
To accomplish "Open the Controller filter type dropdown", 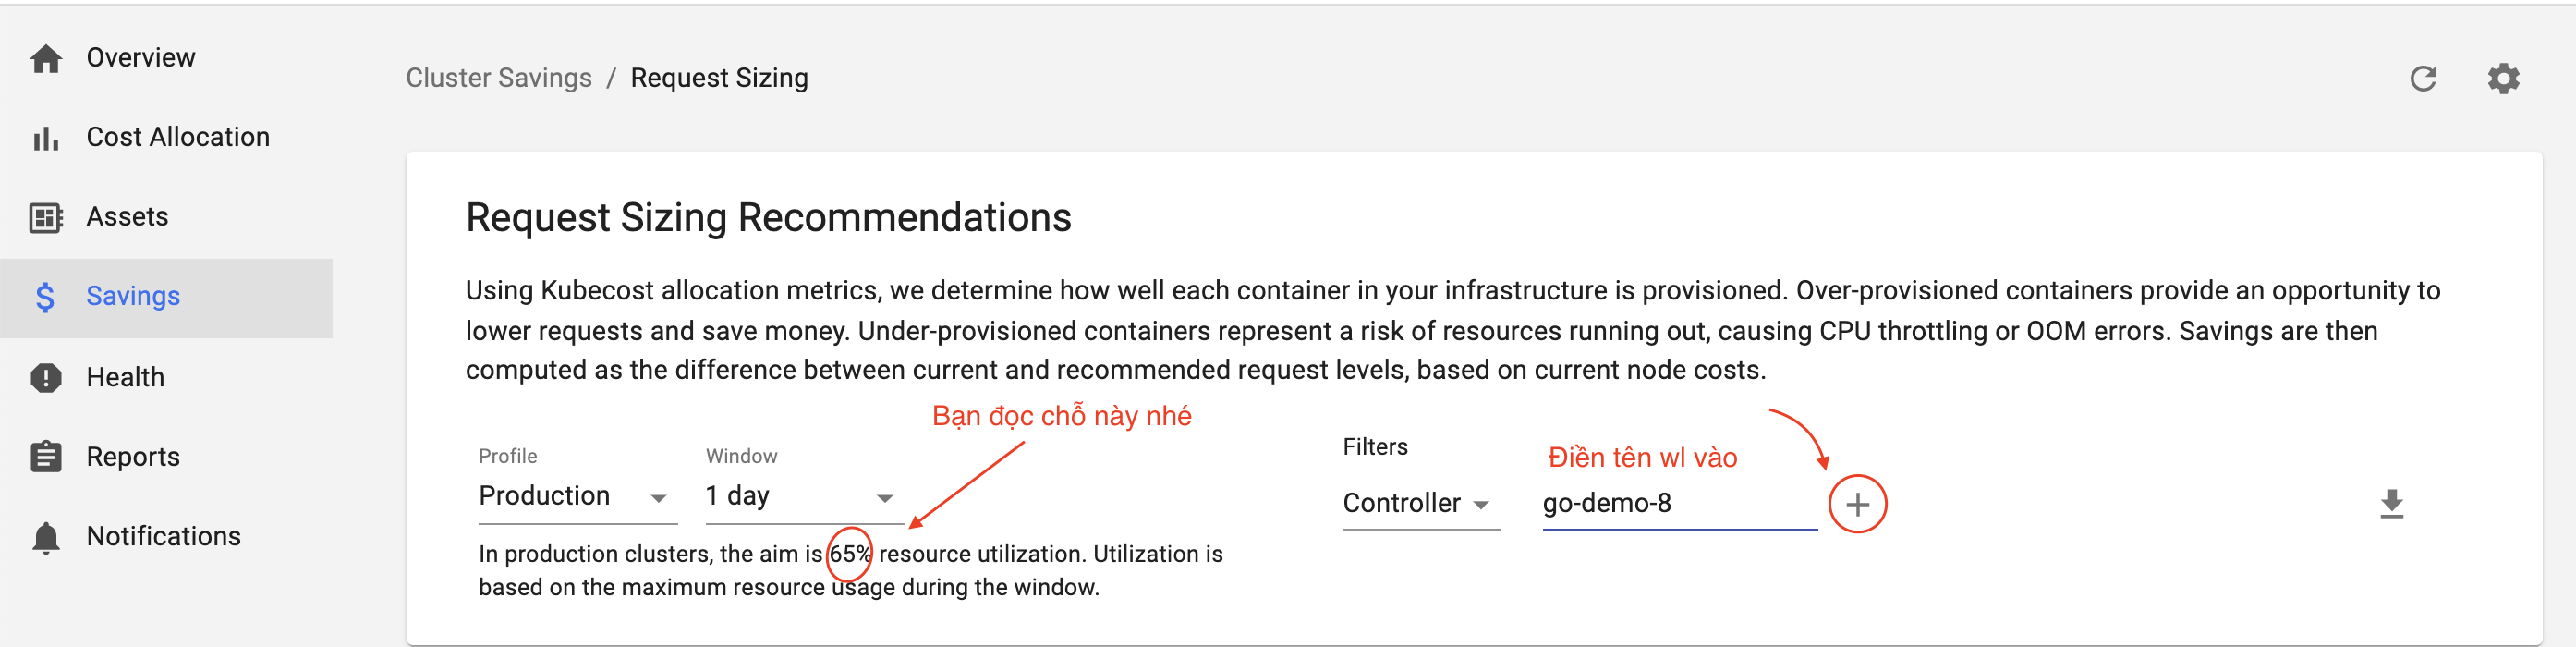I will [1420, 503].
